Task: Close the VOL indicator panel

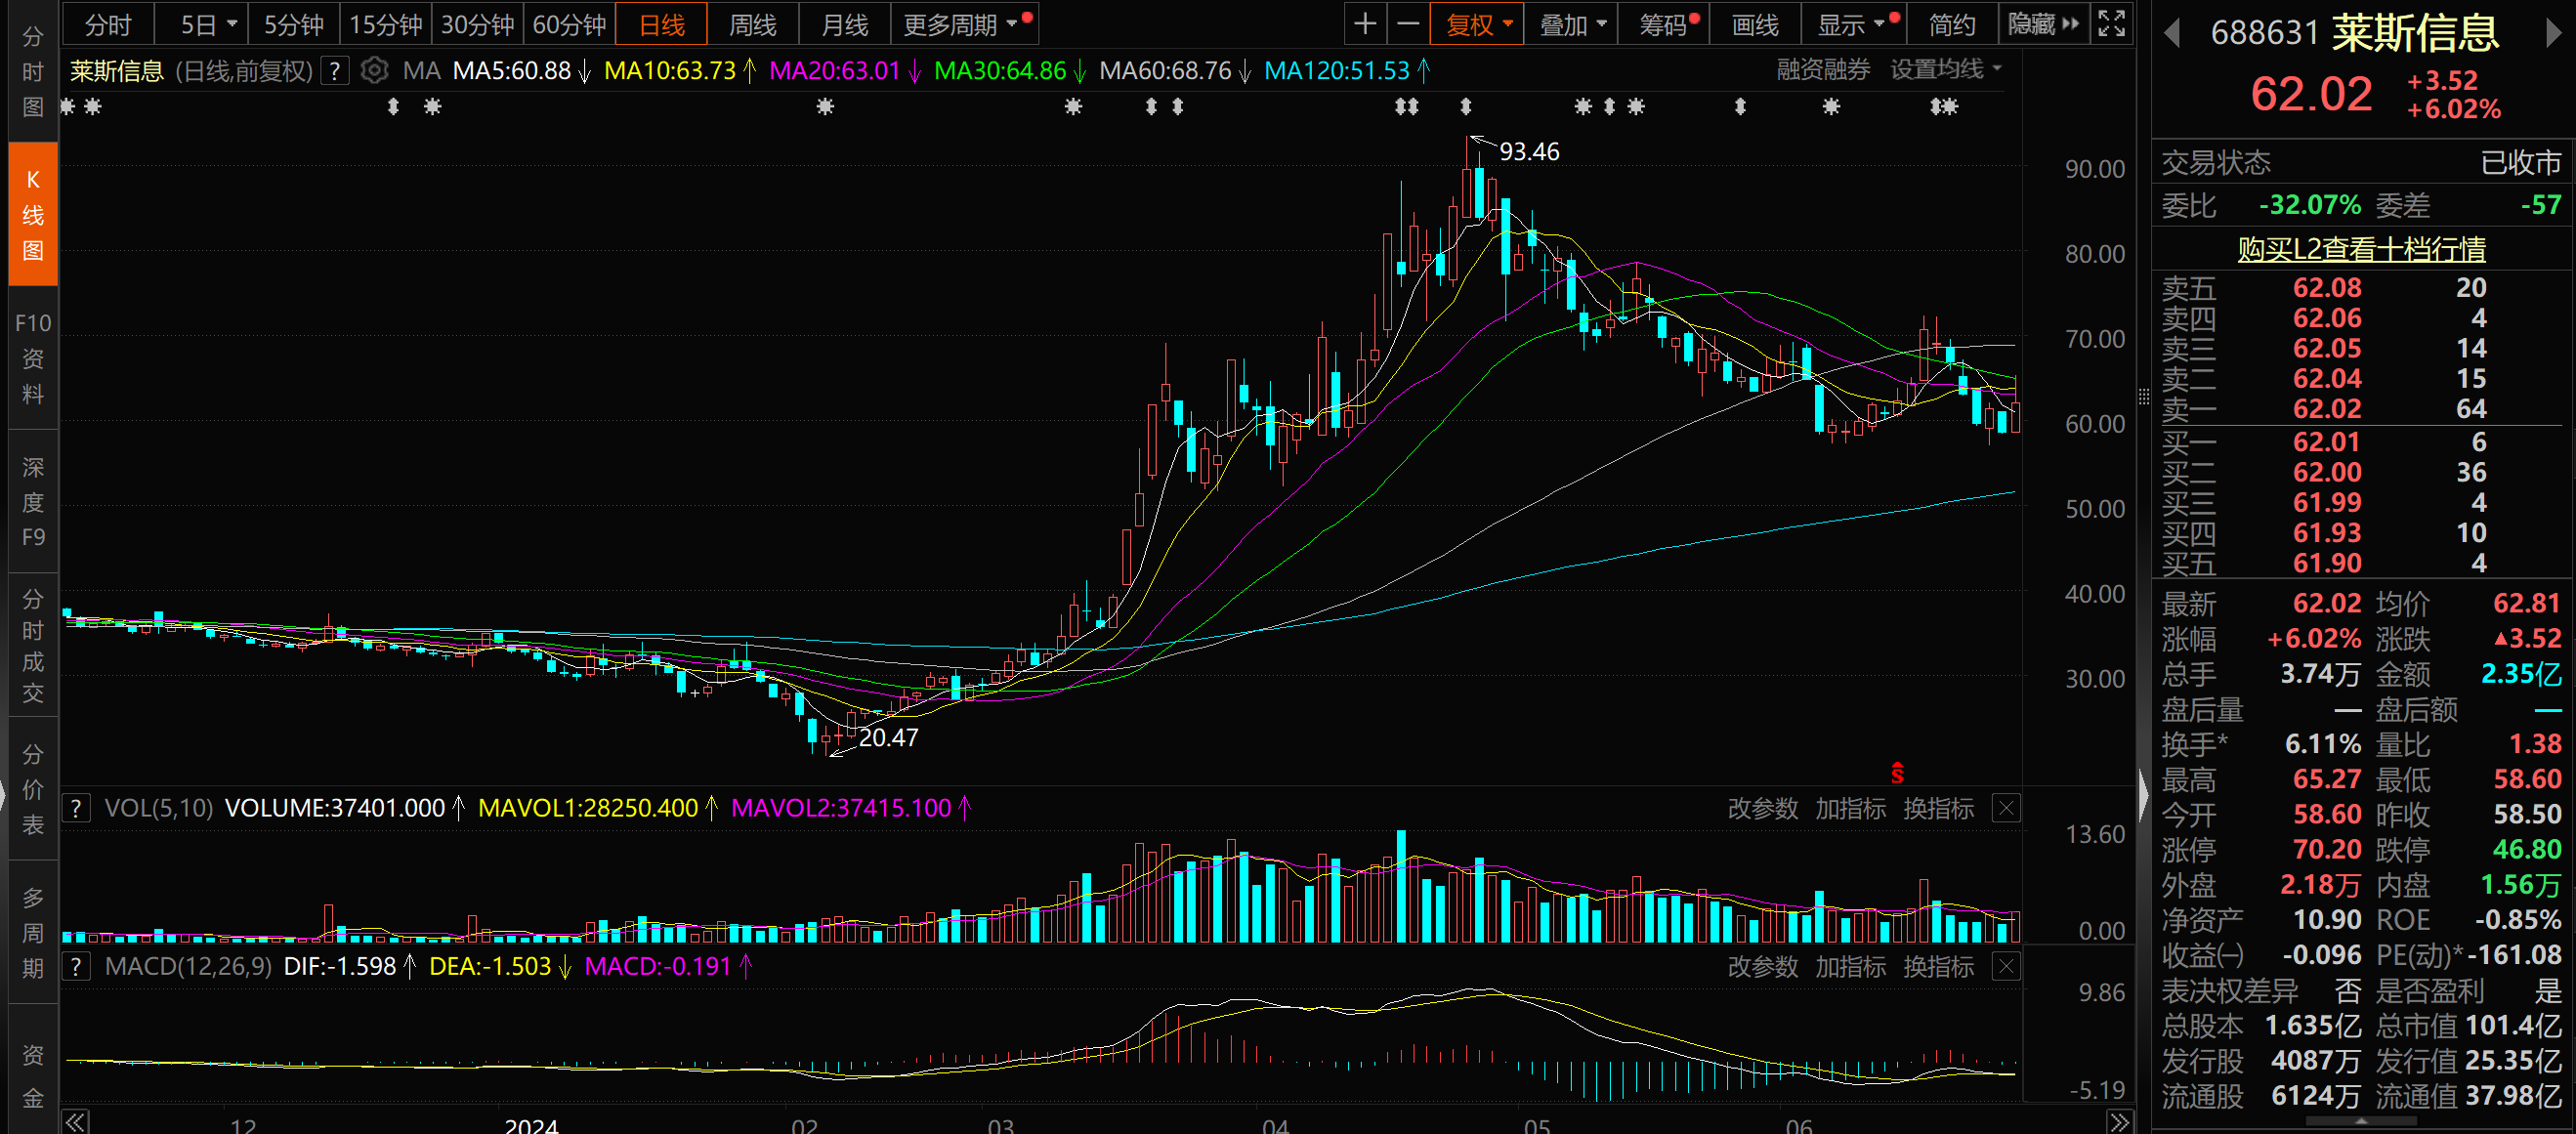Action: pos(2006,808)
